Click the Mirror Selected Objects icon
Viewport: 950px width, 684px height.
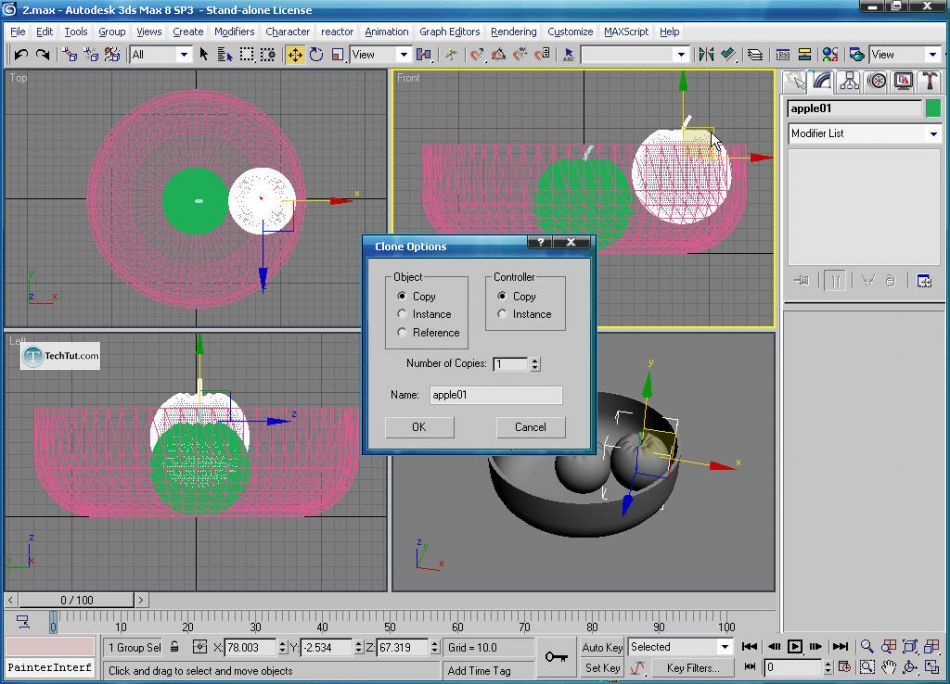706,55
